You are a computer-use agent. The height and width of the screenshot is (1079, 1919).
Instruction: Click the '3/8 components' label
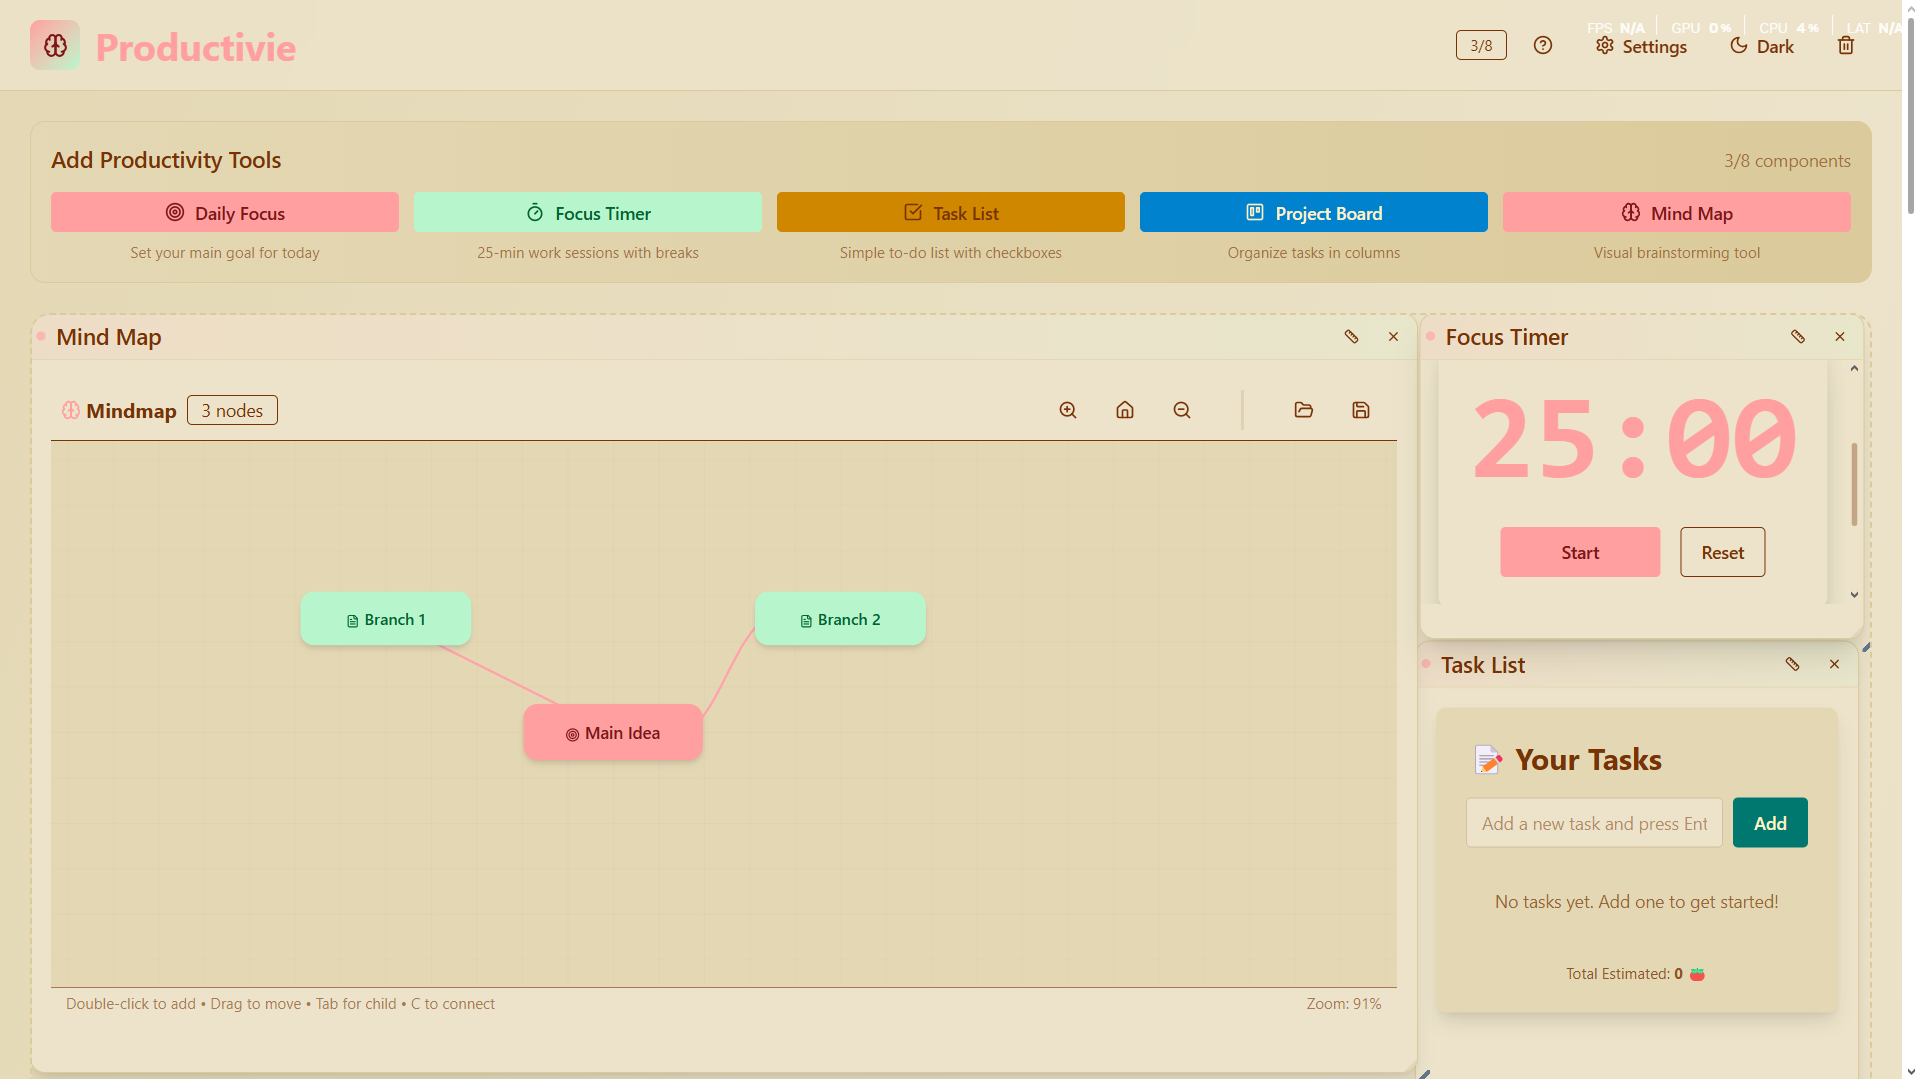pyautogui.click(x=1787, y=161)
